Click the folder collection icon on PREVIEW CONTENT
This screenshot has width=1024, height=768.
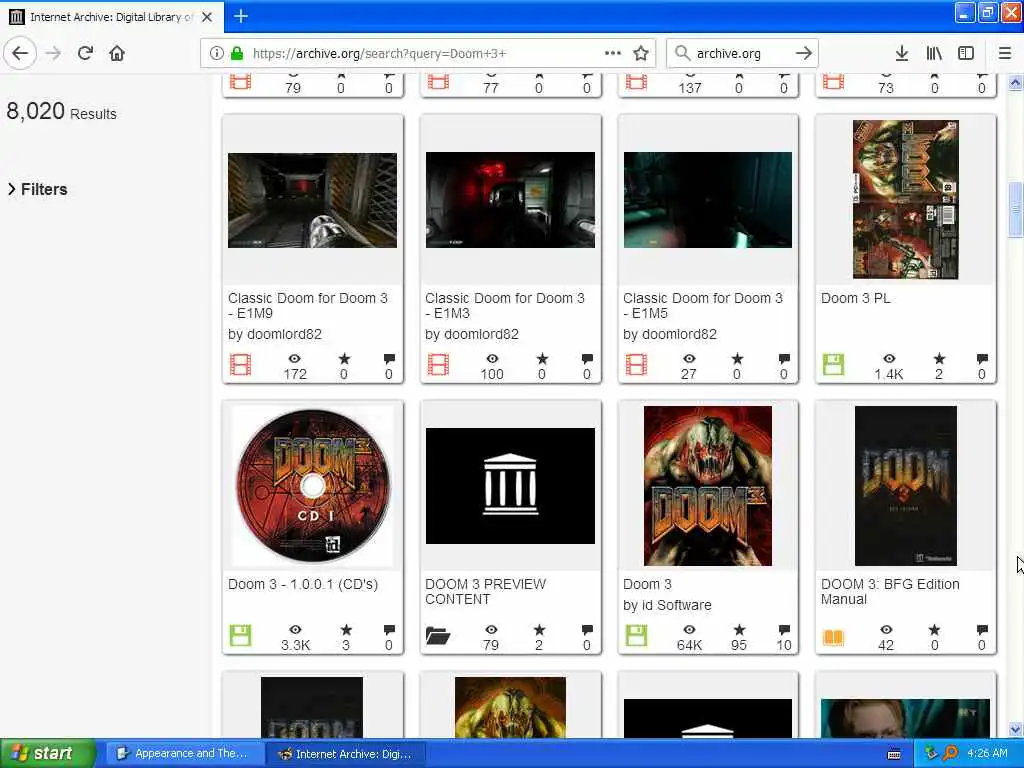click(438, 635)
